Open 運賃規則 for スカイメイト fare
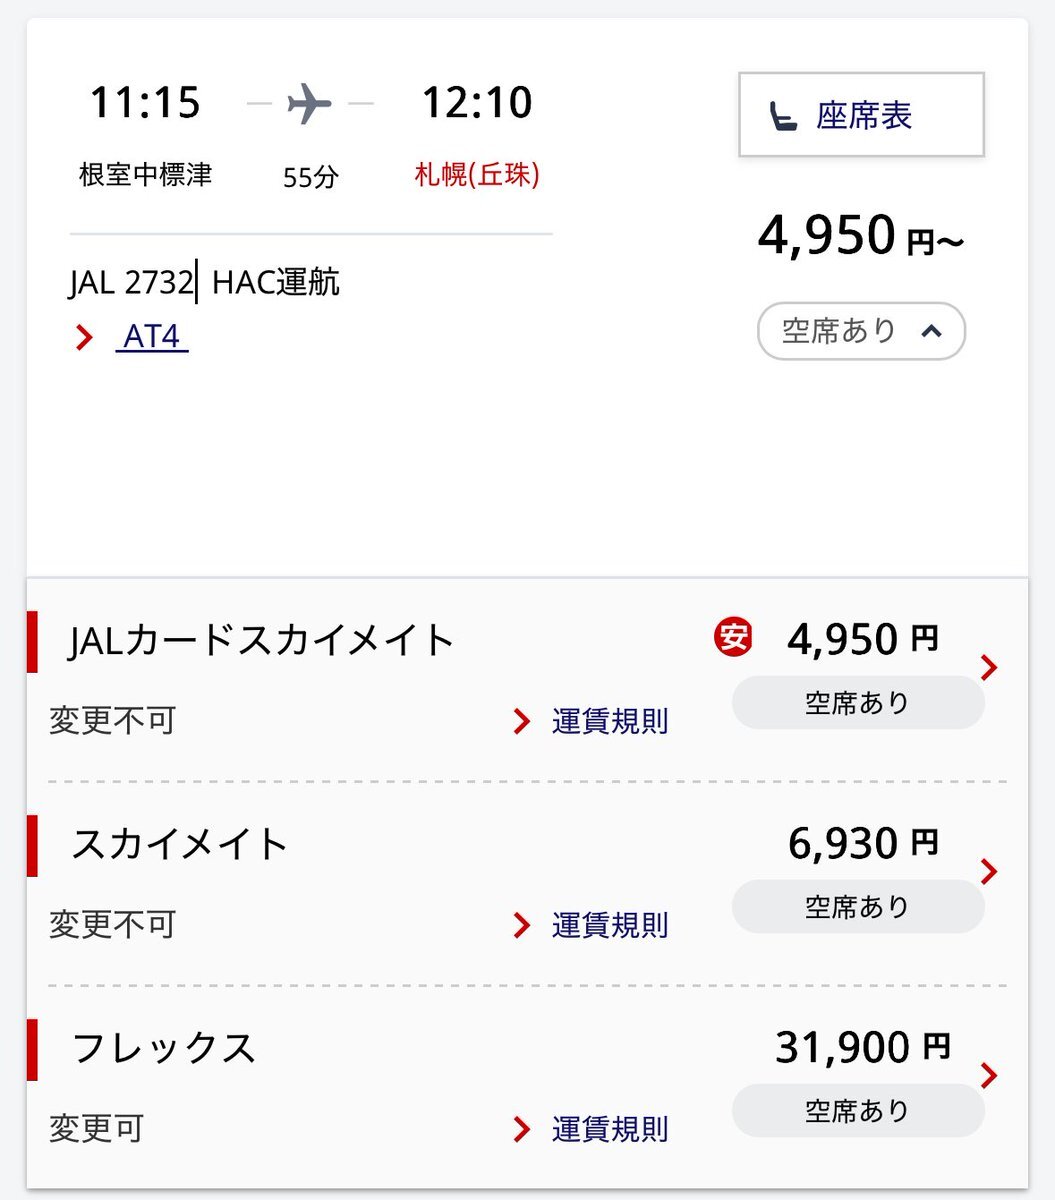The height and width of the screenshot is (1200, 1055). coord(610,925)
